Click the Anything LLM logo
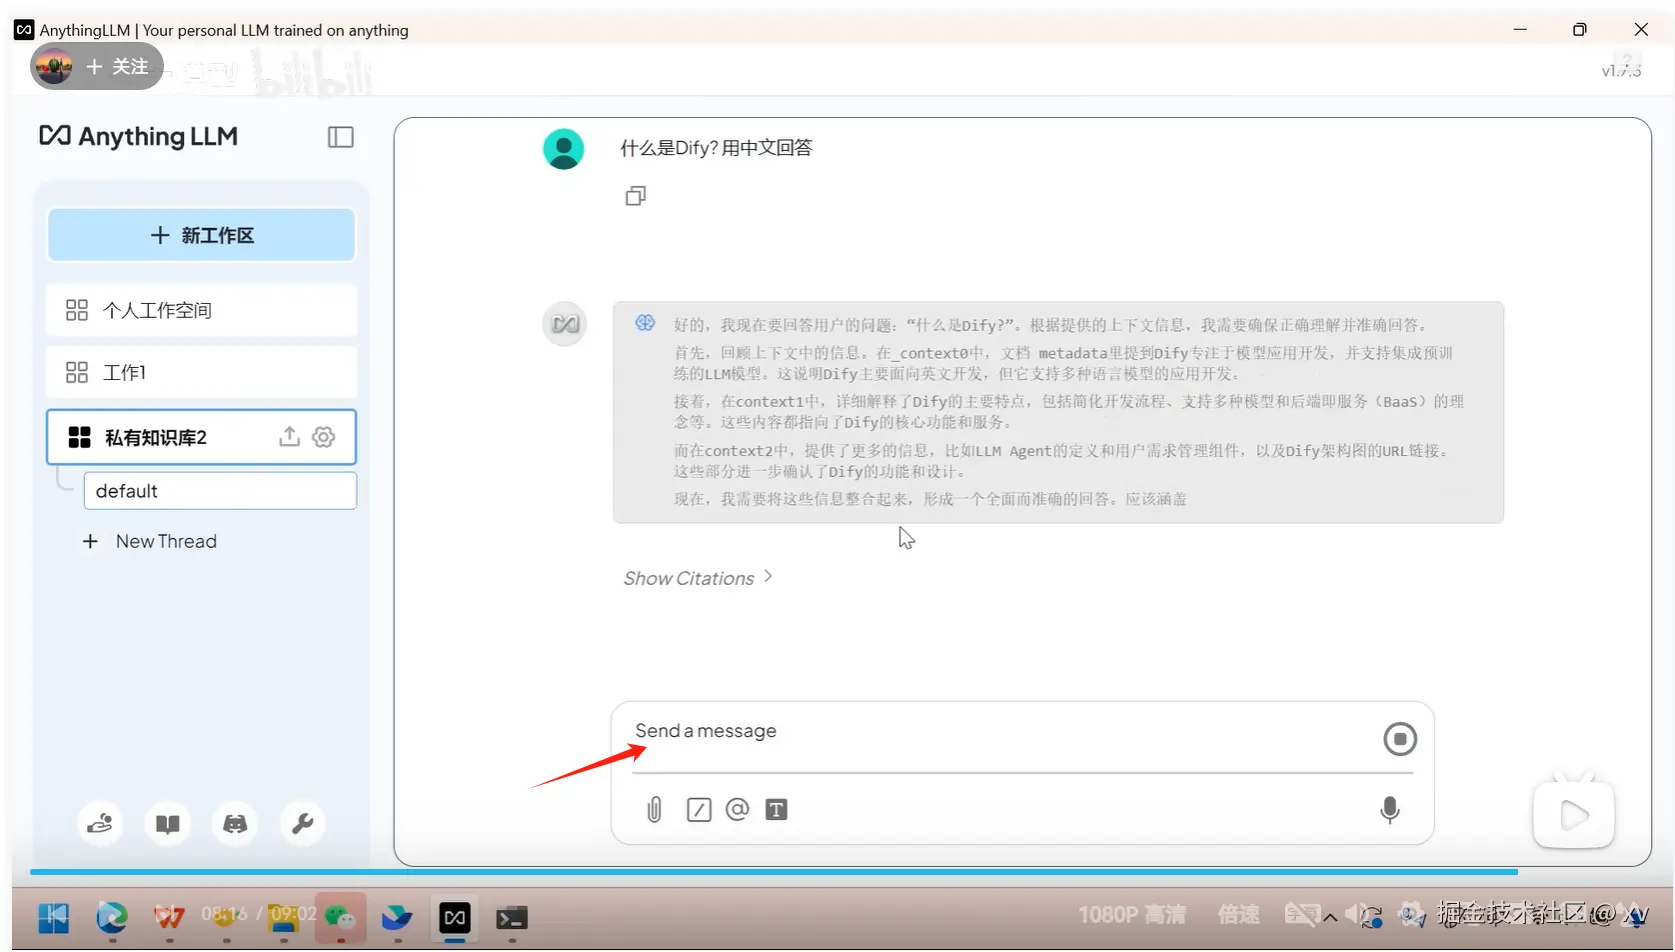 tap(139, 136)
